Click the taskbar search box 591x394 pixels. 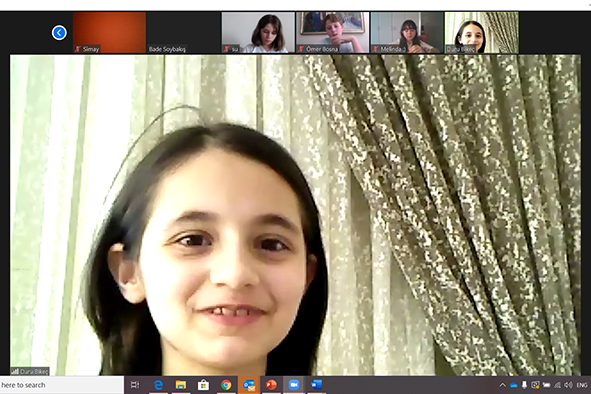click(62, 385)
